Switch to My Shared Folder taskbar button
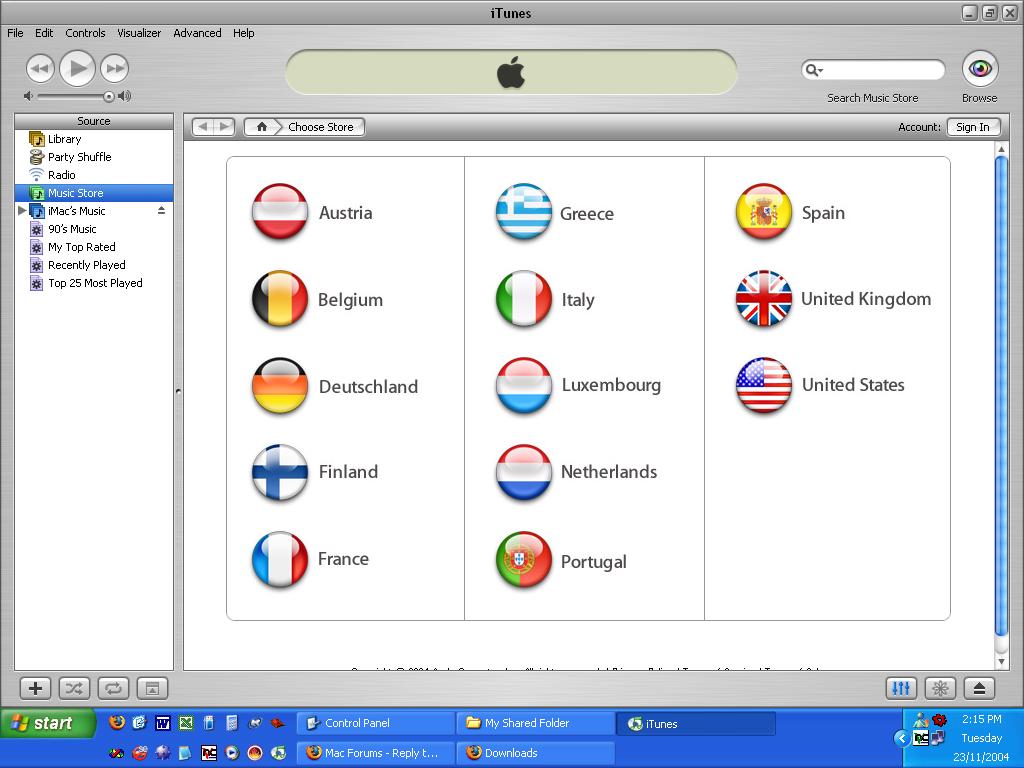This screenshot has width=1024, height=768. [x=536, y=723]
